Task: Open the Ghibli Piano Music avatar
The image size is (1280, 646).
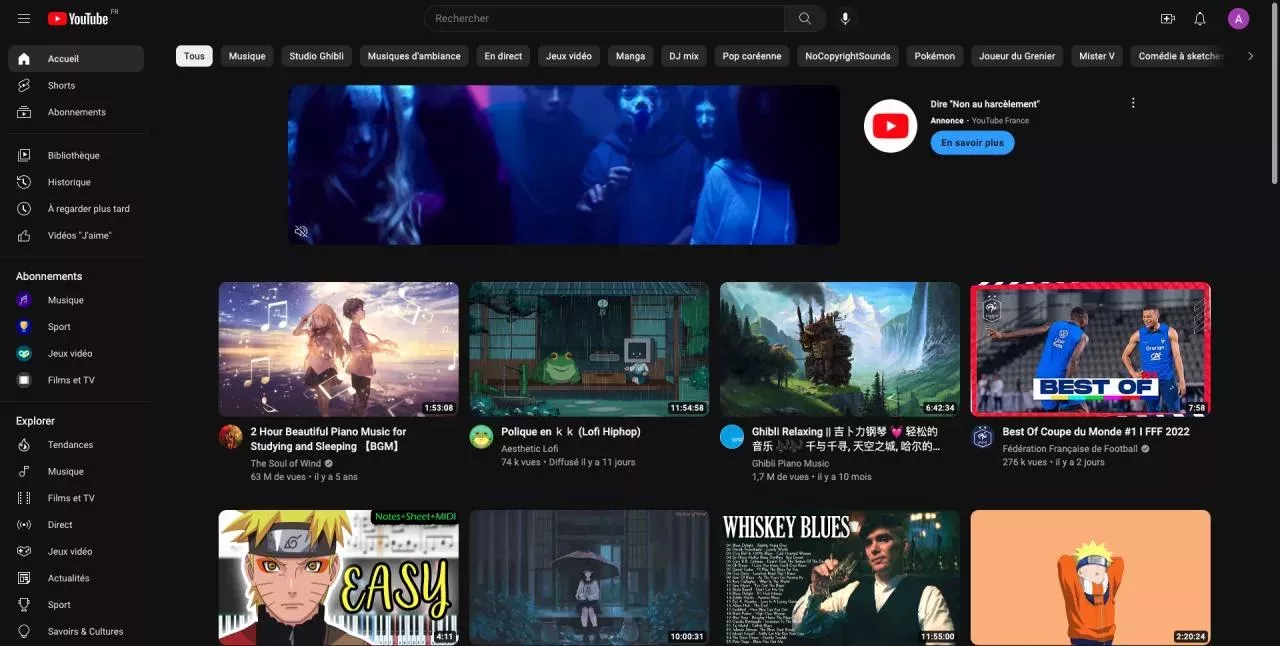Action: (x=732, y=437)
